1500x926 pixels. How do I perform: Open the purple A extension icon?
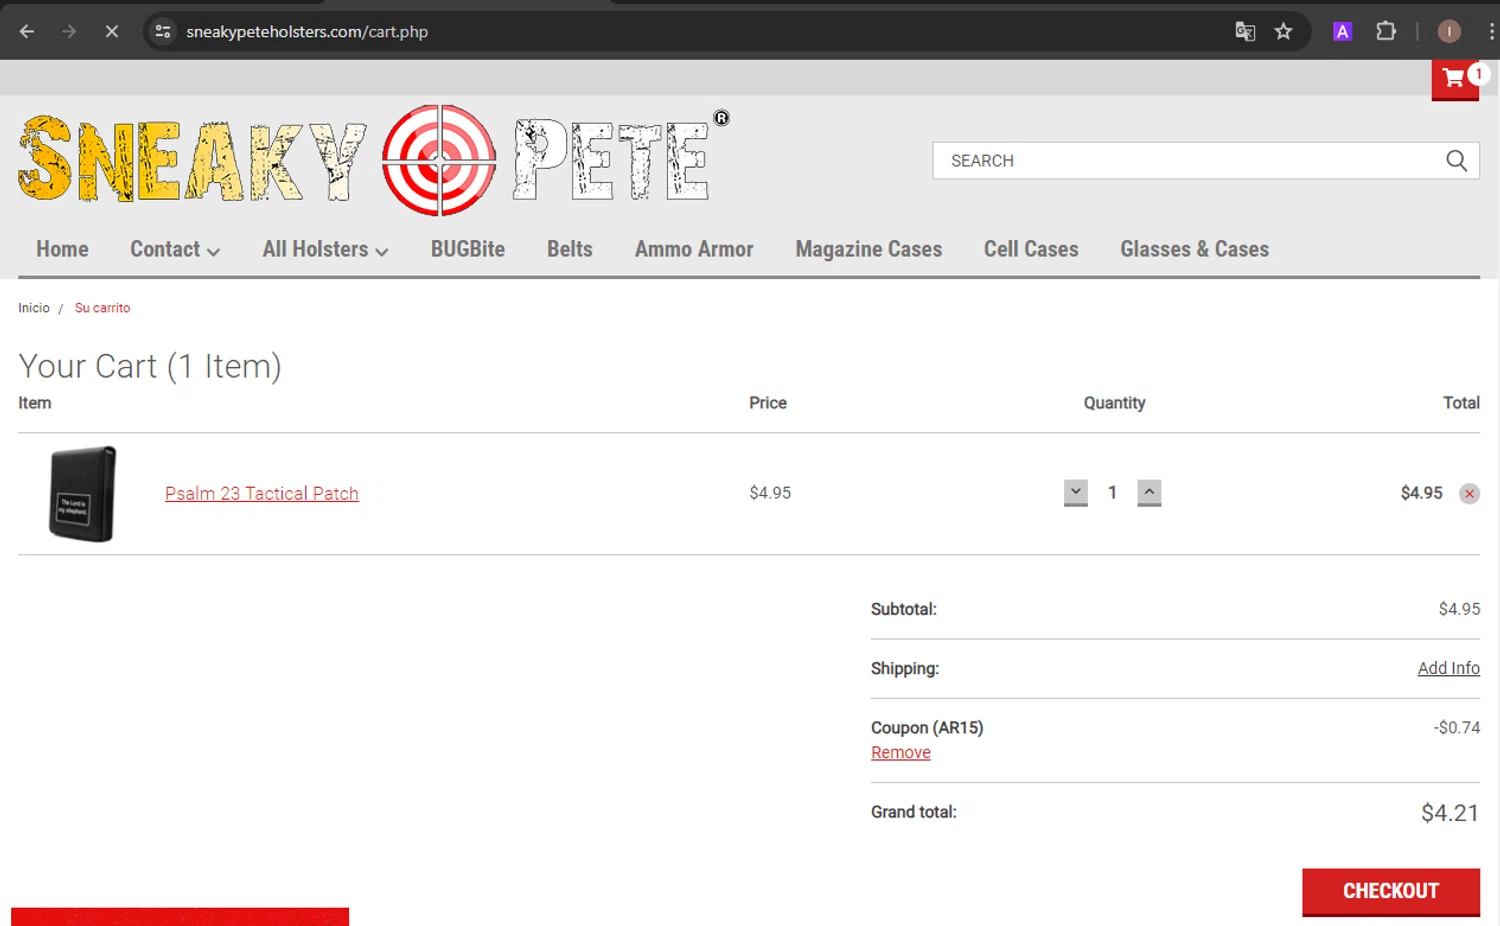tap(1342, 32)
